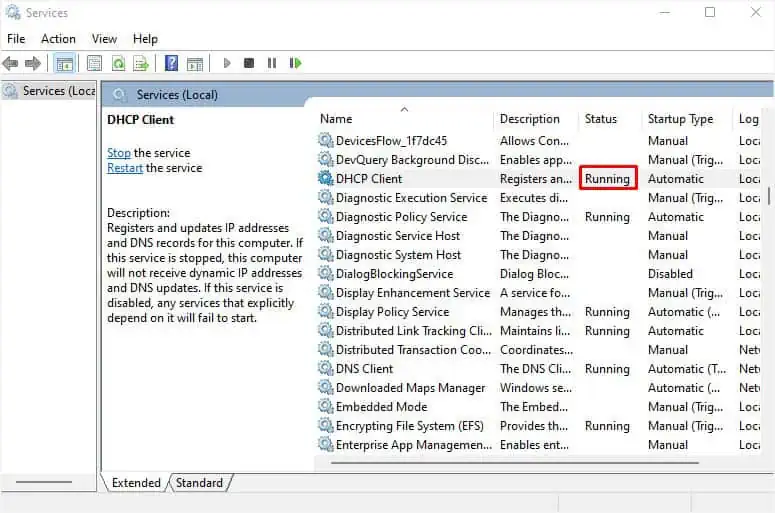Image resolution: width=775 pixels, height=513 pixels.
Task: Open the View menu
Action: tap(104, 39)
